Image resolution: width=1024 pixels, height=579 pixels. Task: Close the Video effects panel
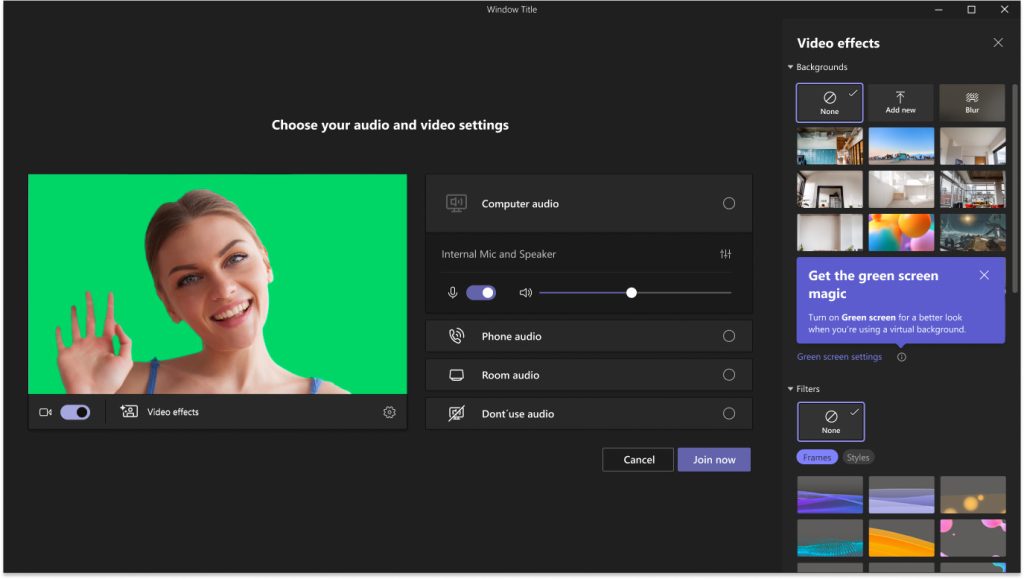(x=998, y=43)
